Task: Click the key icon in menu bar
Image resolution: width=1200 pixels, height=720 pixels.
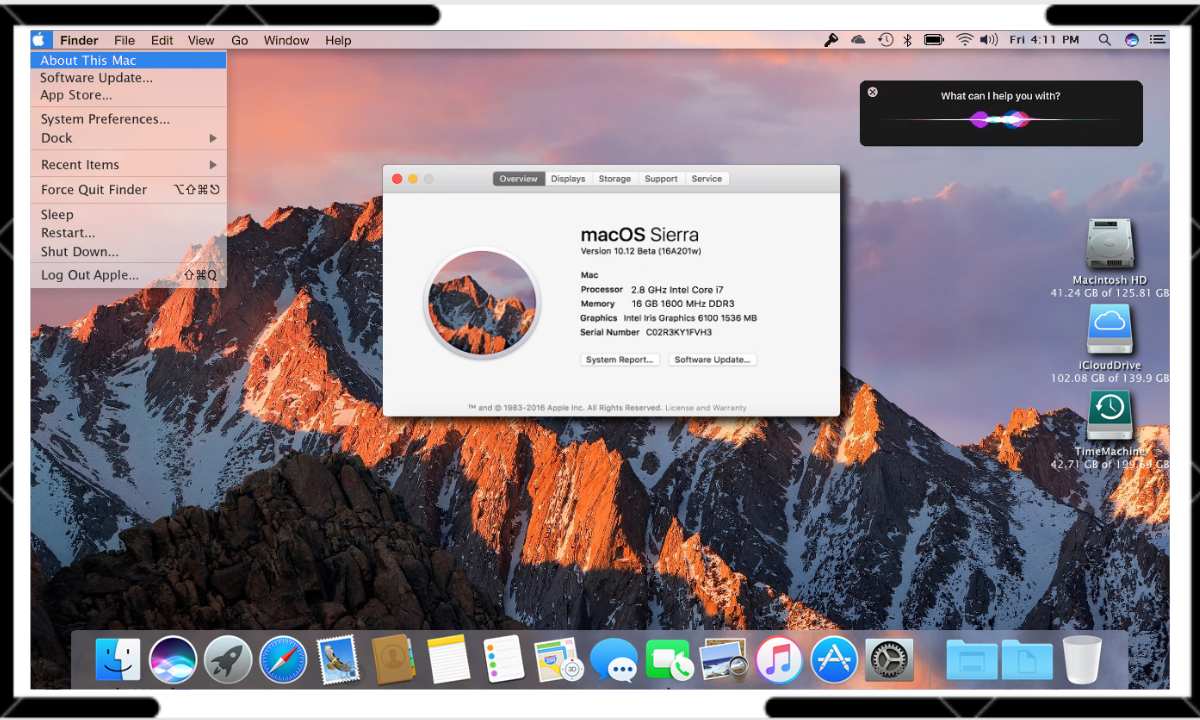Action: [831, 40]
